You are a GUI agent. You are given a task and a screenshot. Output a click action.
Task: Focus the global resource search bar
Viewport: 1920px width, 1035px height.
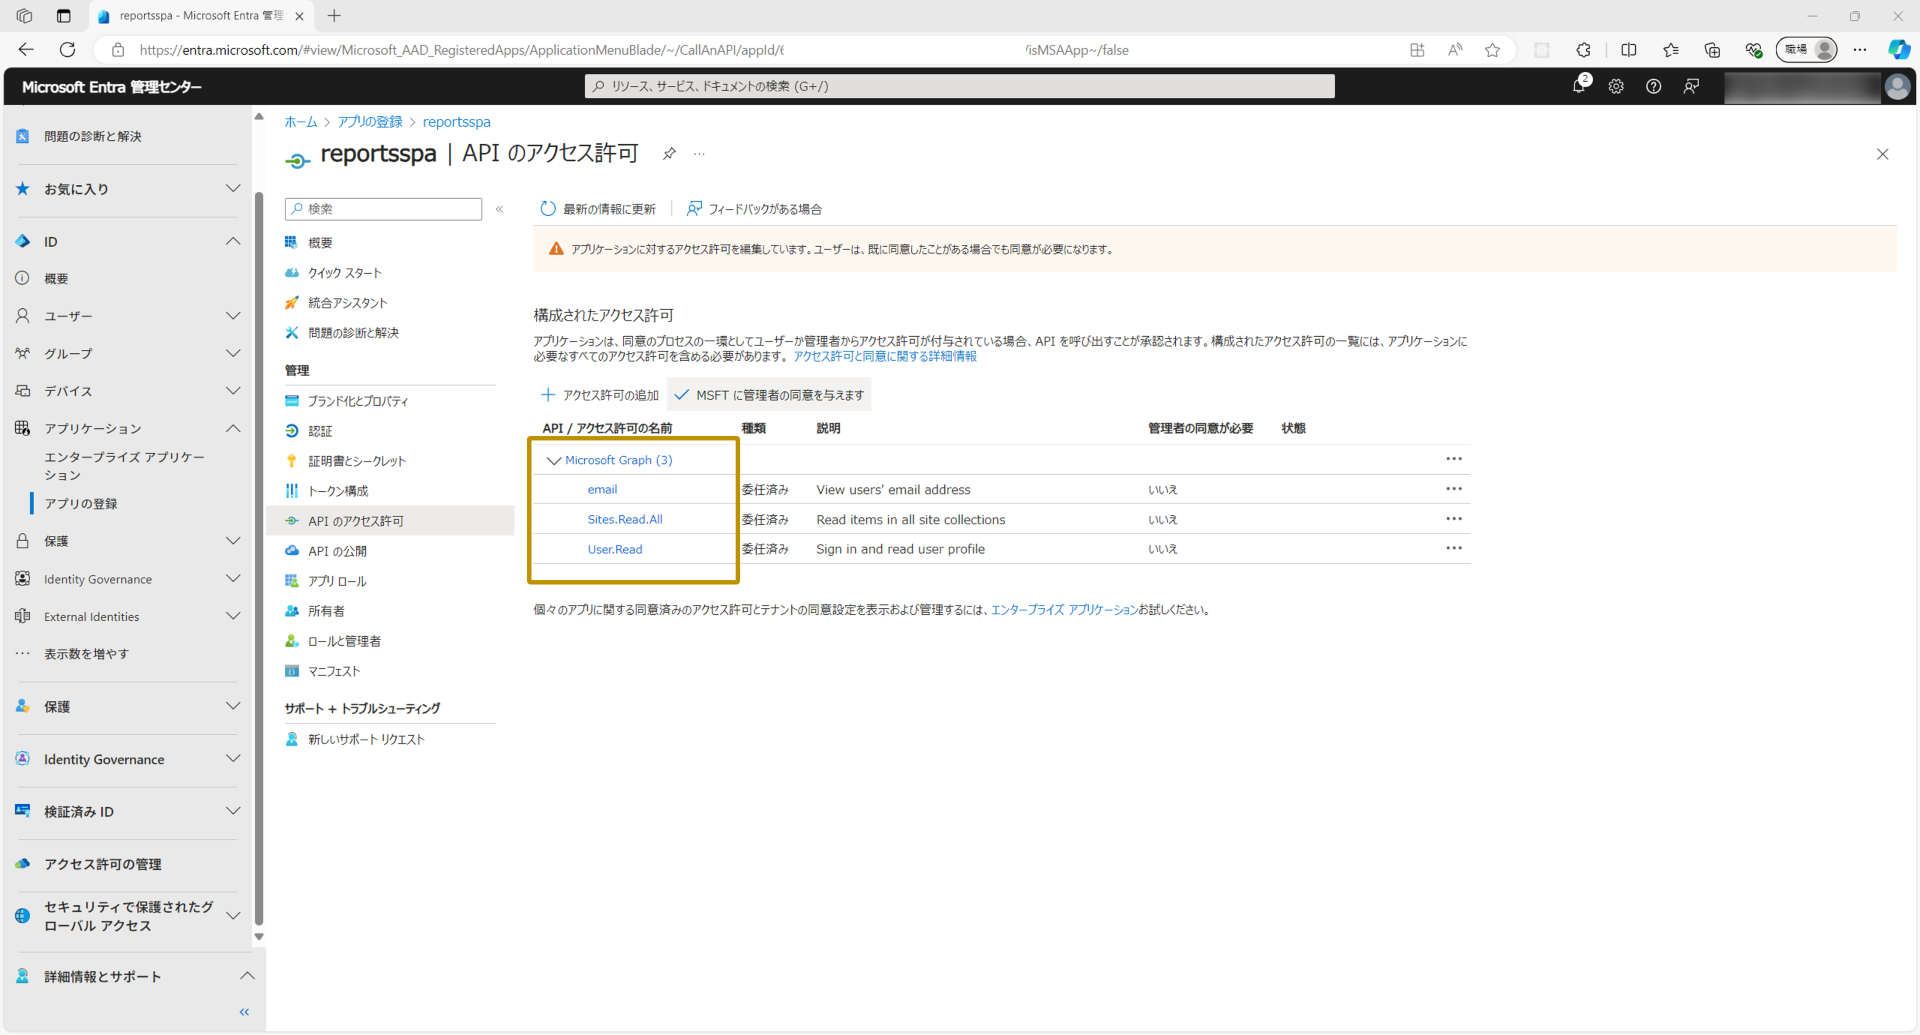pos(959,86)
